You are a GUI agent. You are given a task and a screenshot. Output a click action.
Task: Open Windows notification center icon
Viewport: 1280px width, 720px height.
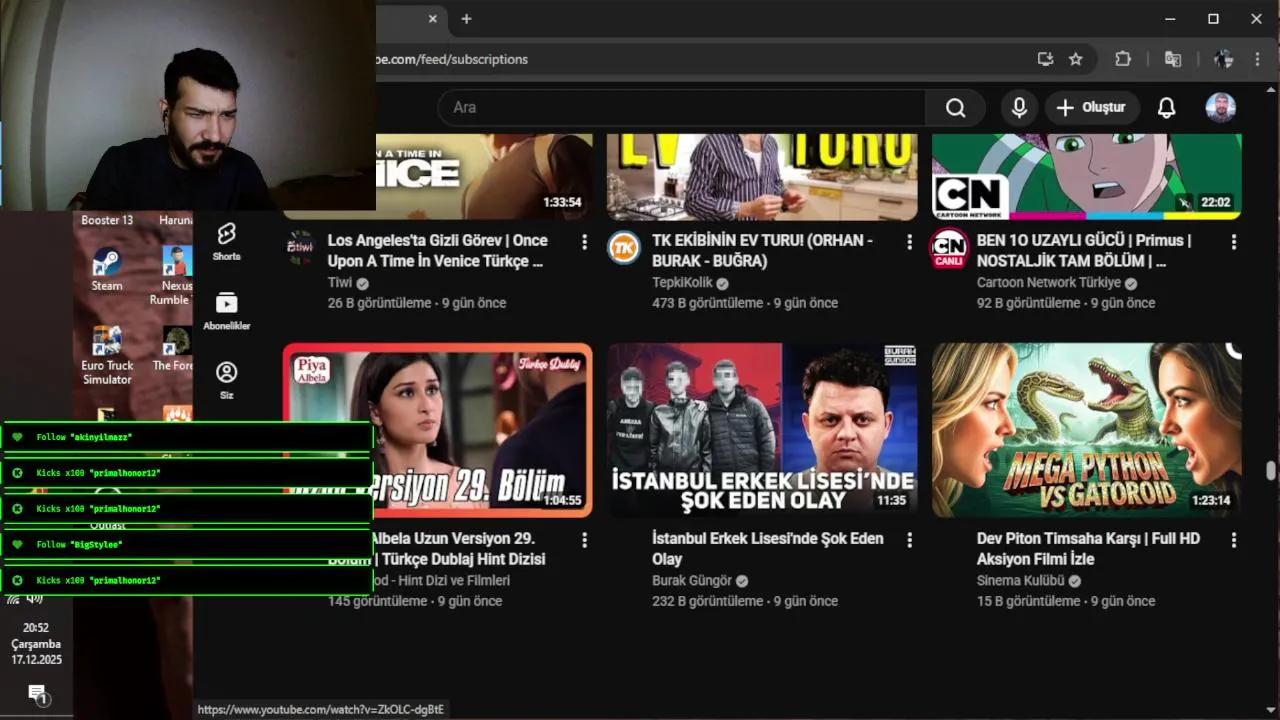point(38,694)
